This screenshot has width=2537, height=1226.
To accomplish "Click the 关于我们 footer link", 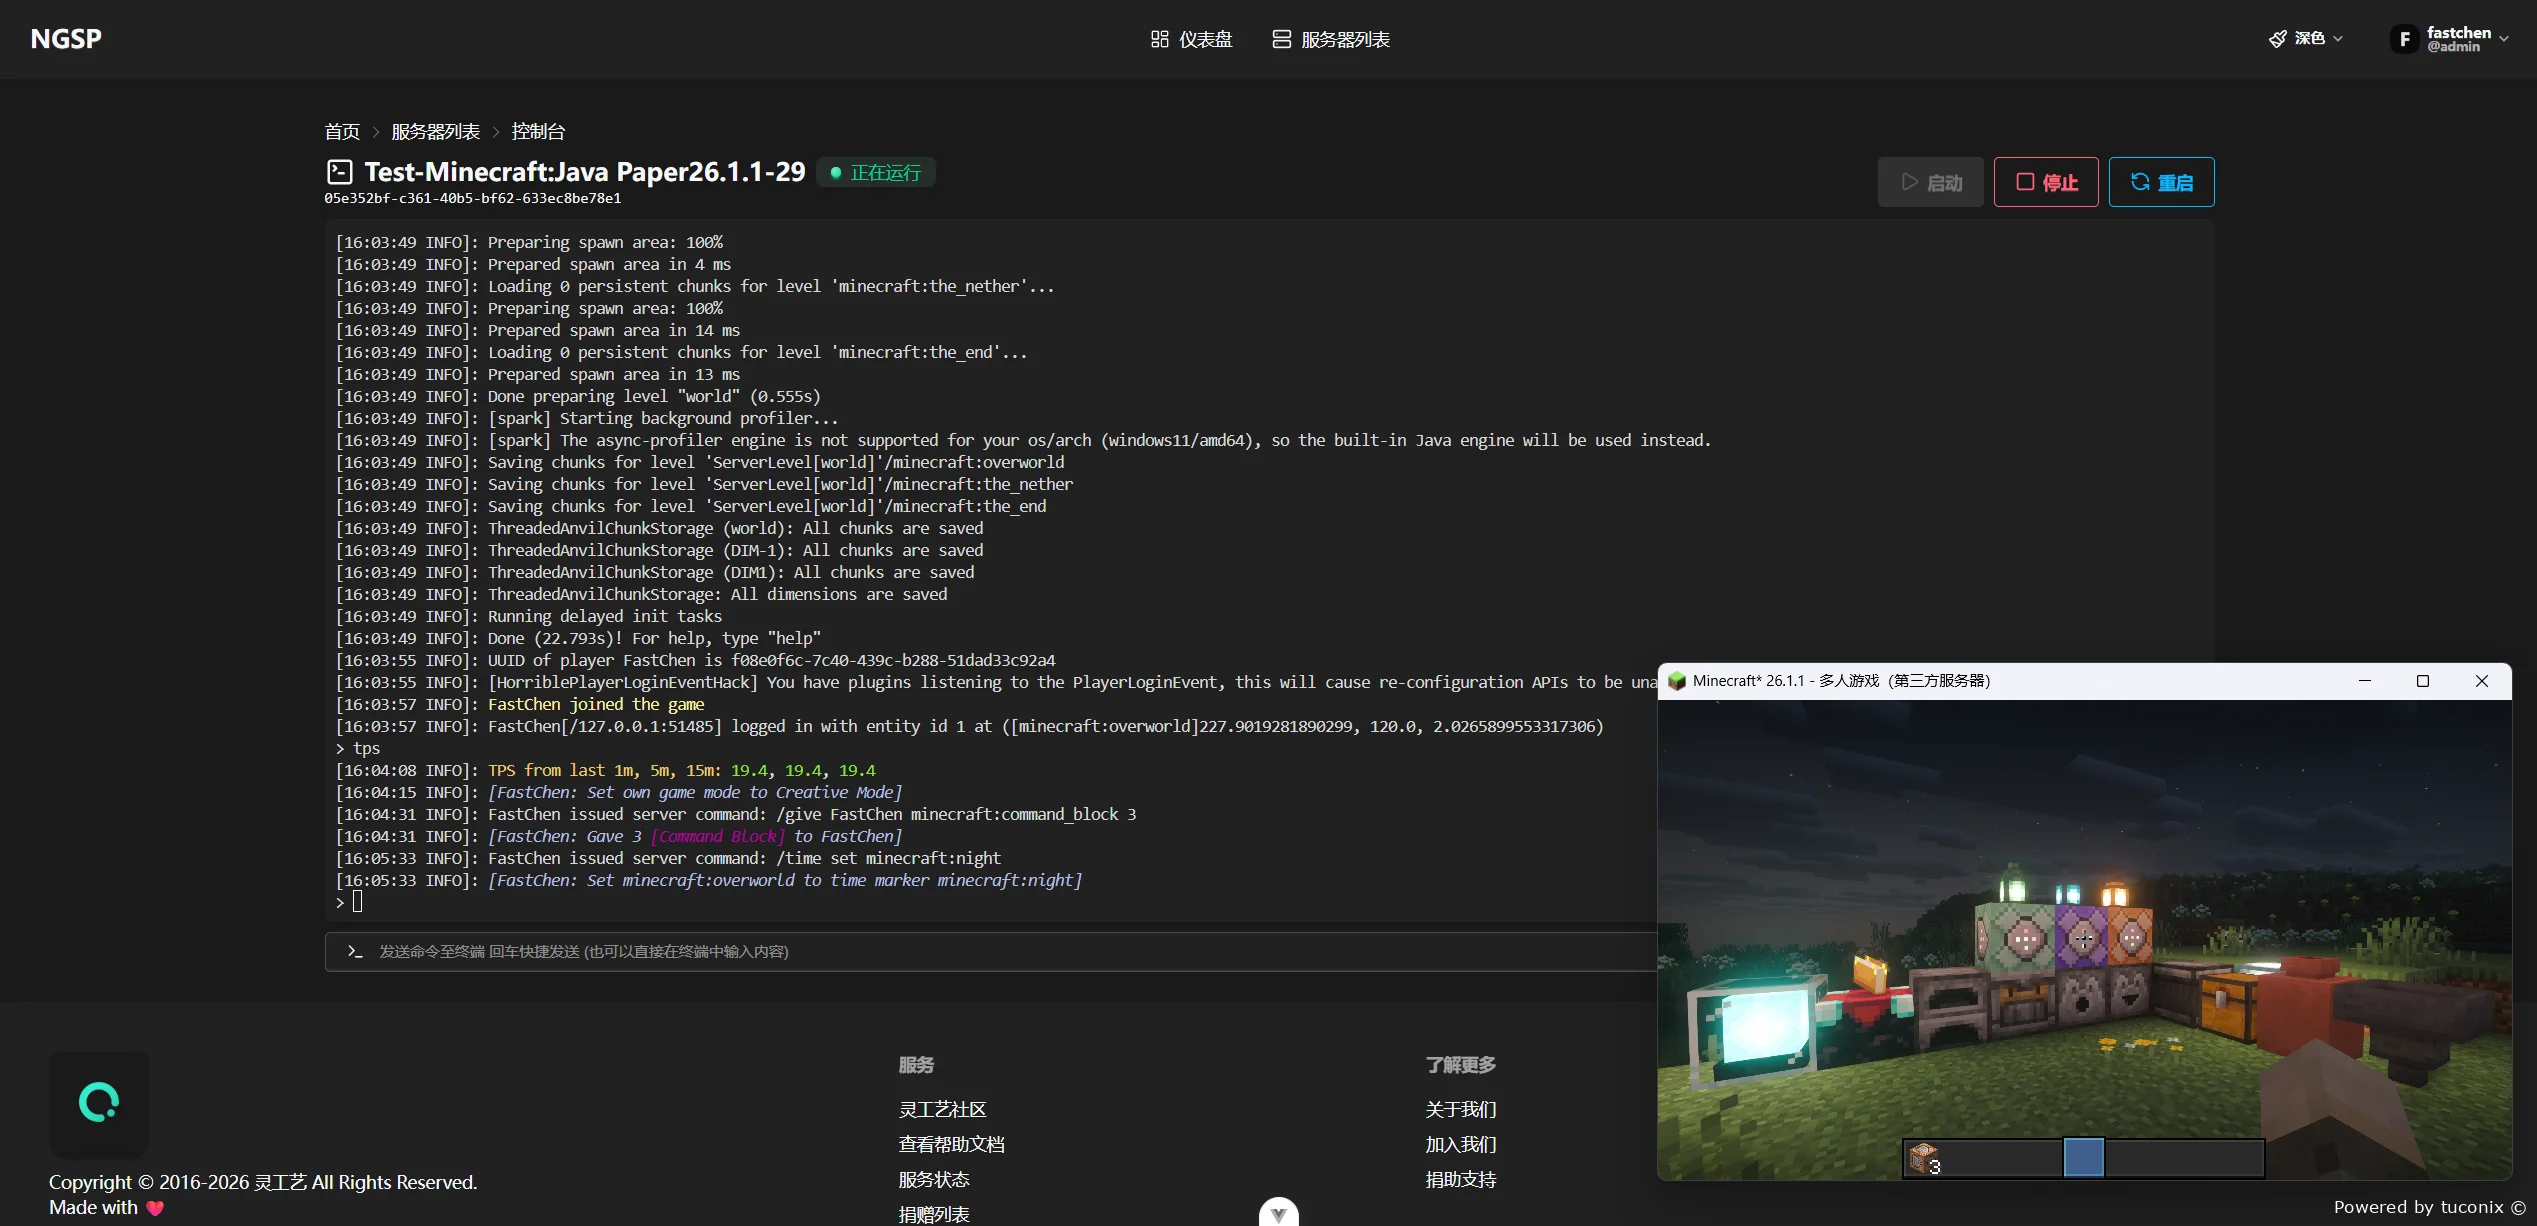I will pyautogui.click(x=1460, y=1109).
